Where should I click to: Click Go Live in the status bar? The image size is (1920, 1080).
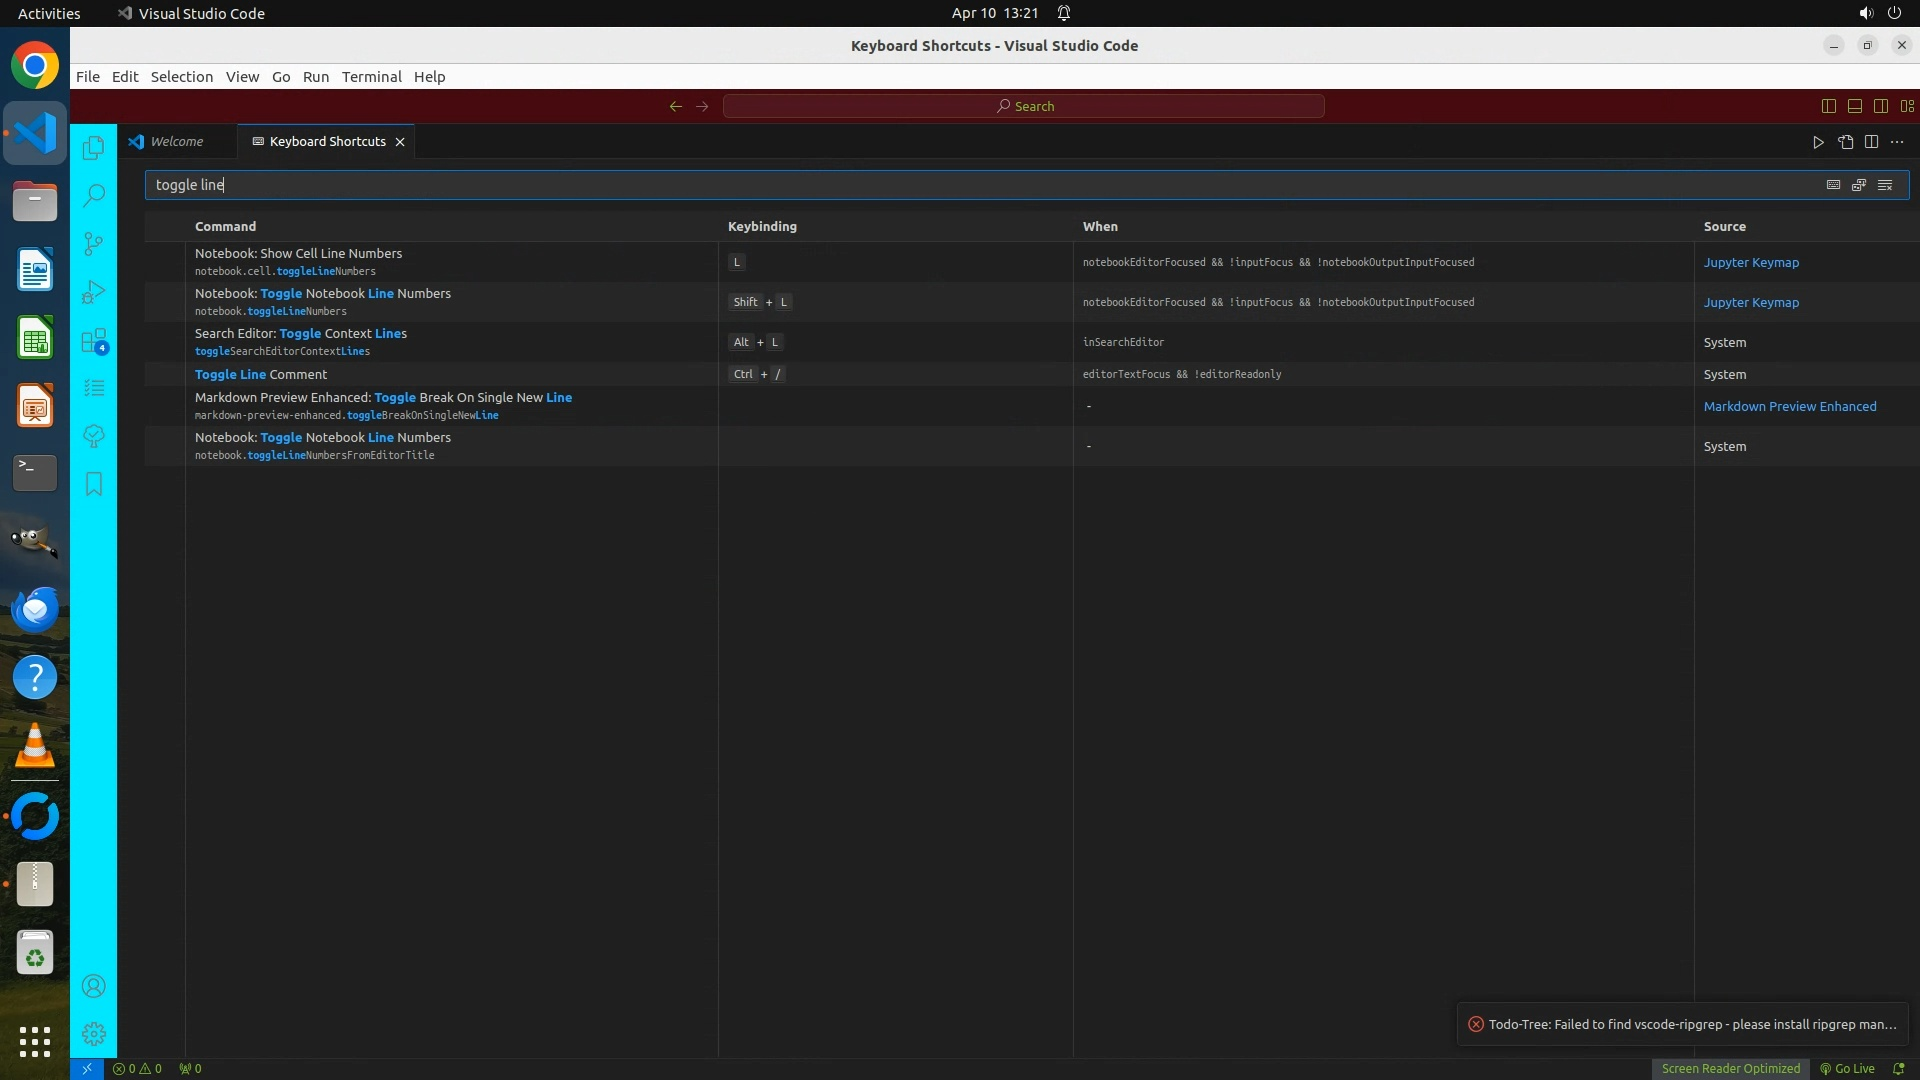coord(1847,1069)
